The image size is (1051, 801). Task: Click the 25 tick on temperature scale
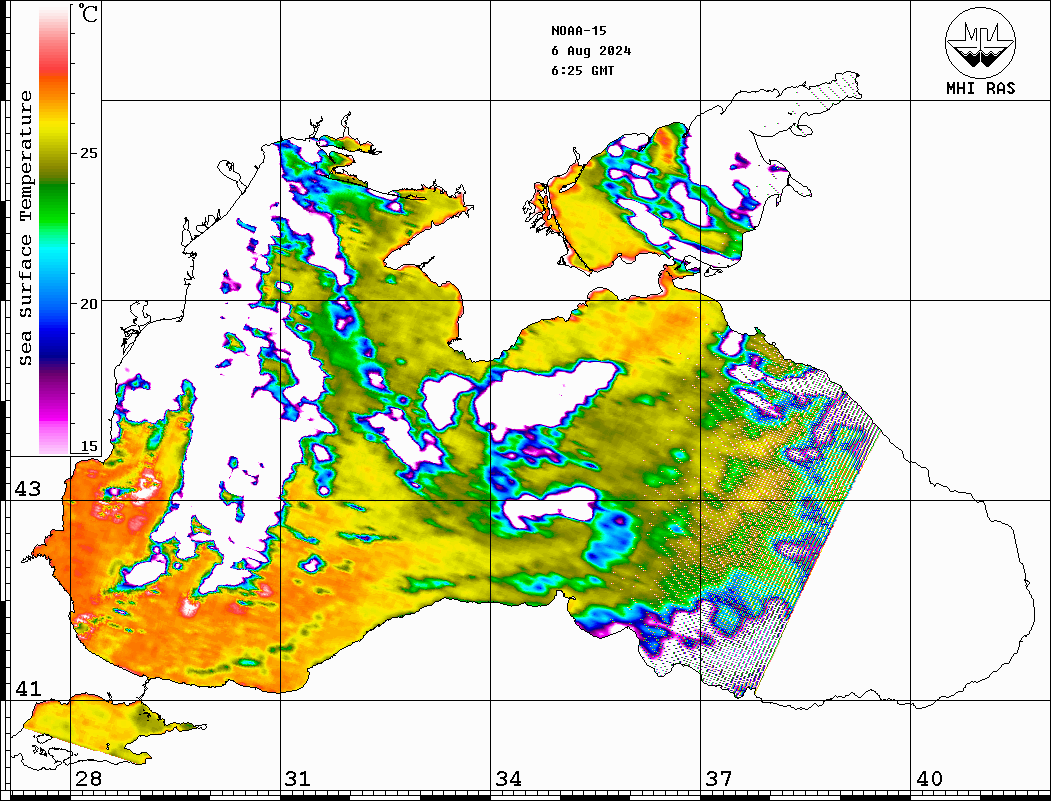tap(89, 153)
